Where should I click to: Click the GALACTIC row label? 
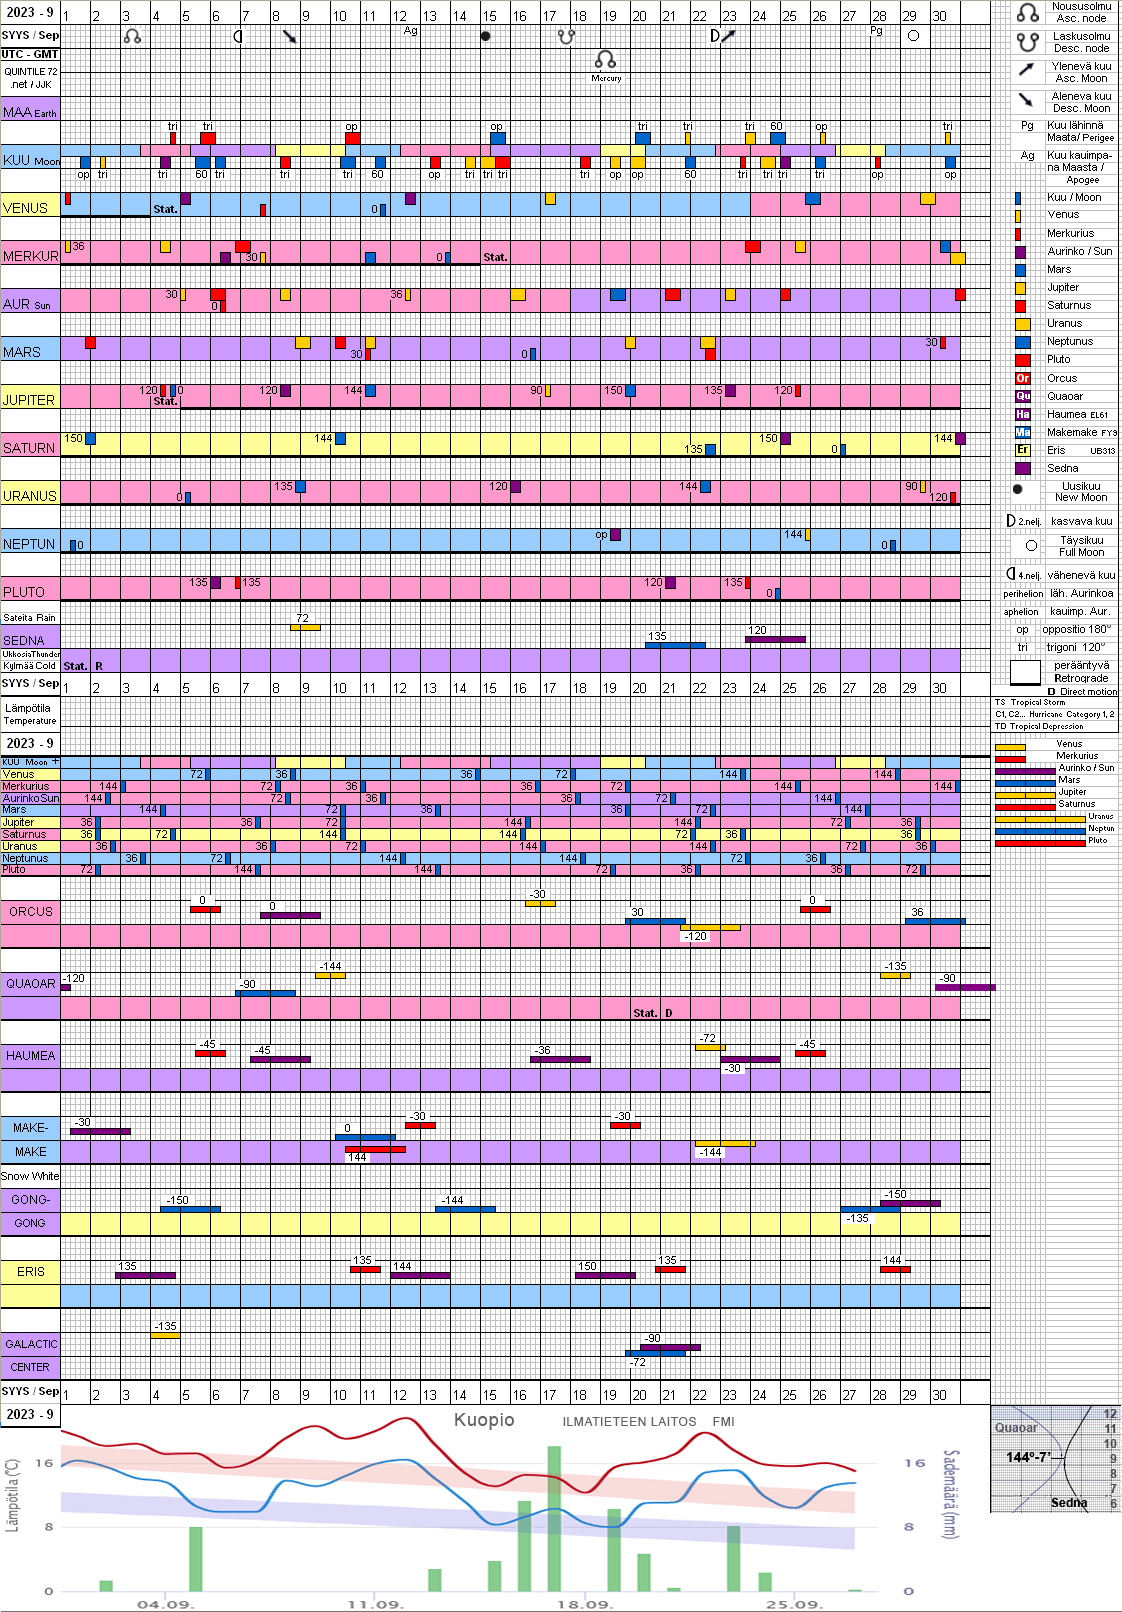(x=31, y=1344)
